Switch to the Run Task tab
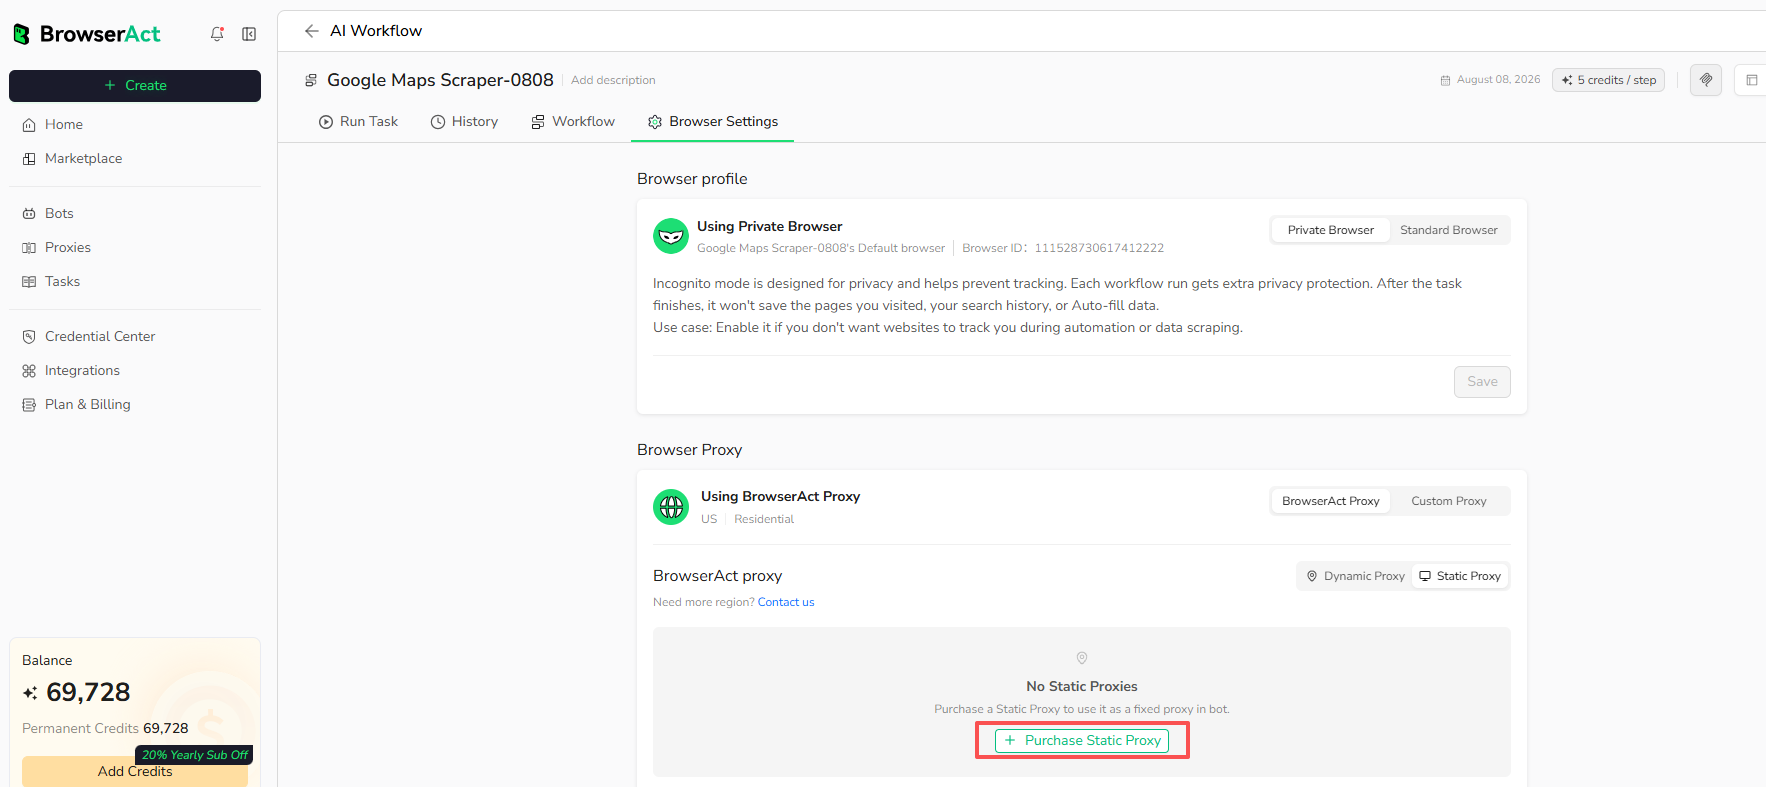1766x787 pixels. [358, 121]
